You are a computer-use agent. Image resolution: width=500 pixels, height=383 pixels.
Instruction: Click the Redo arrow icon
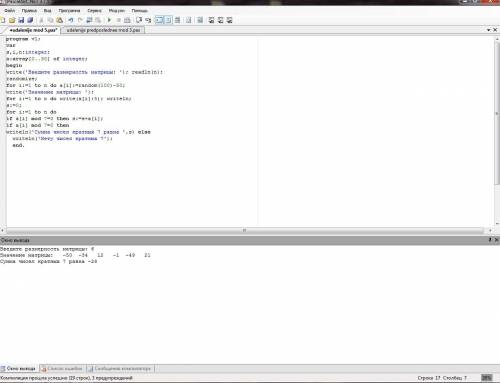pyautogui.click(x=80, y=20)
